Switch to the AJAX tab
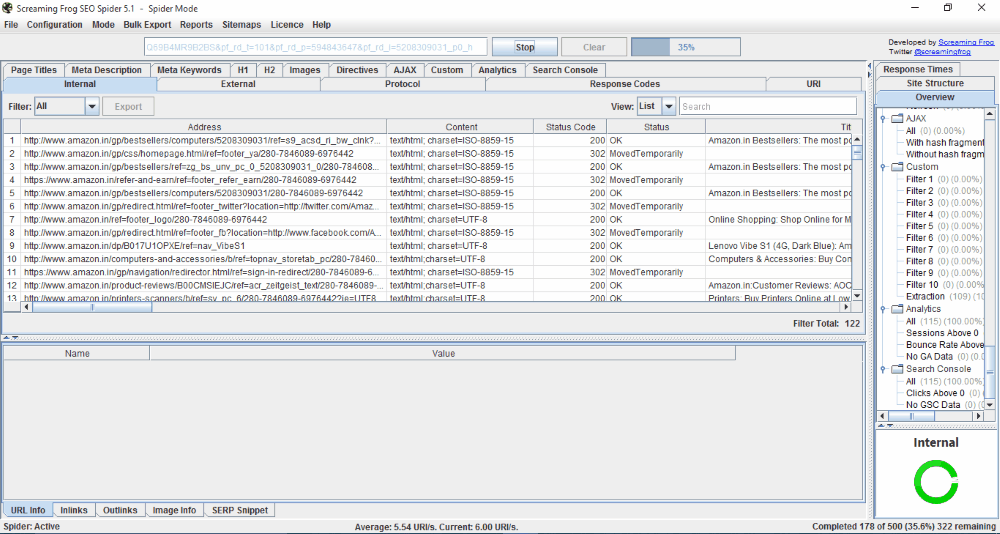 pyautogui.click(x=405, y=70)
